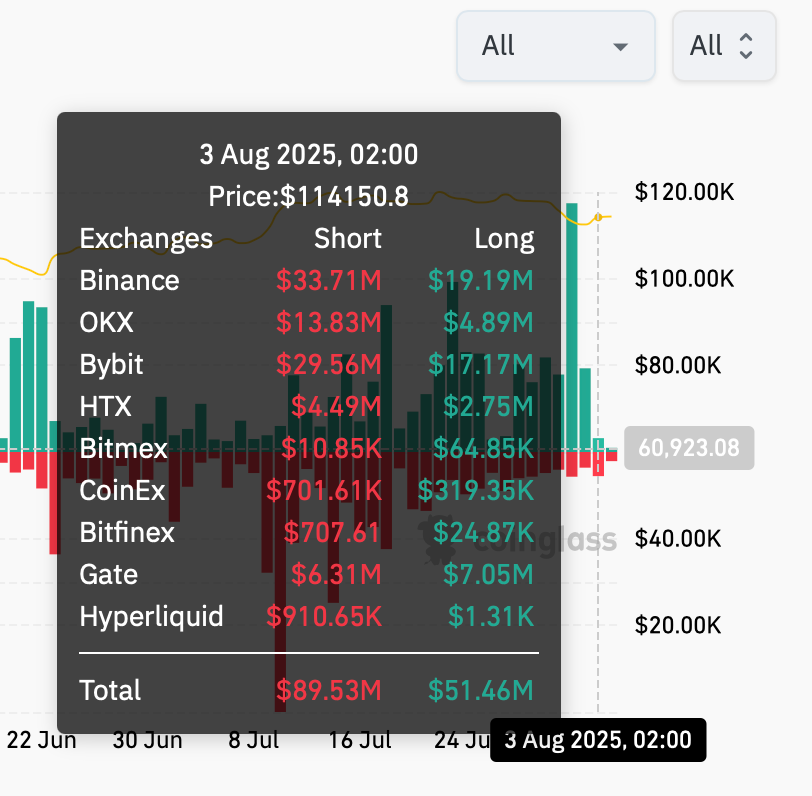The image size is (812, 796).
Task: Select HTX long value $2.75M
Action: [488, 406]
